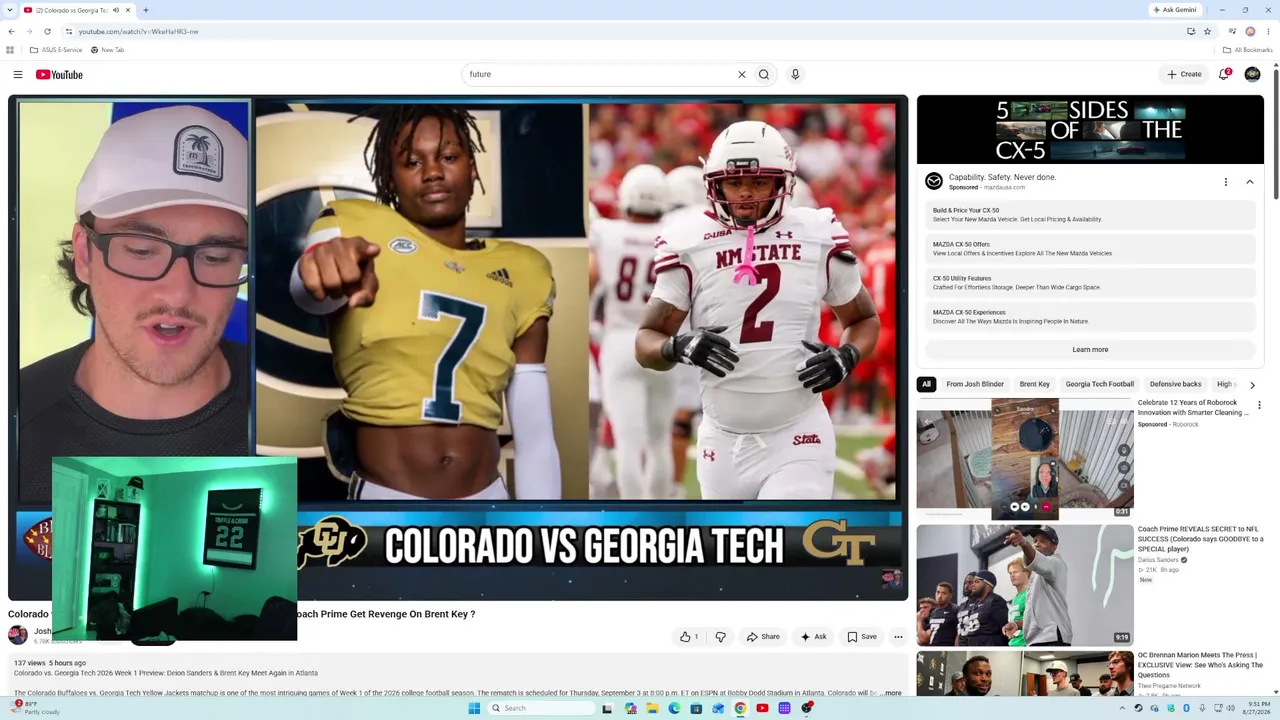Launch Microsoft Edge from the taskbar
Image resolution: width=1280 pixels, height=720 pixels.
(674, 708)
